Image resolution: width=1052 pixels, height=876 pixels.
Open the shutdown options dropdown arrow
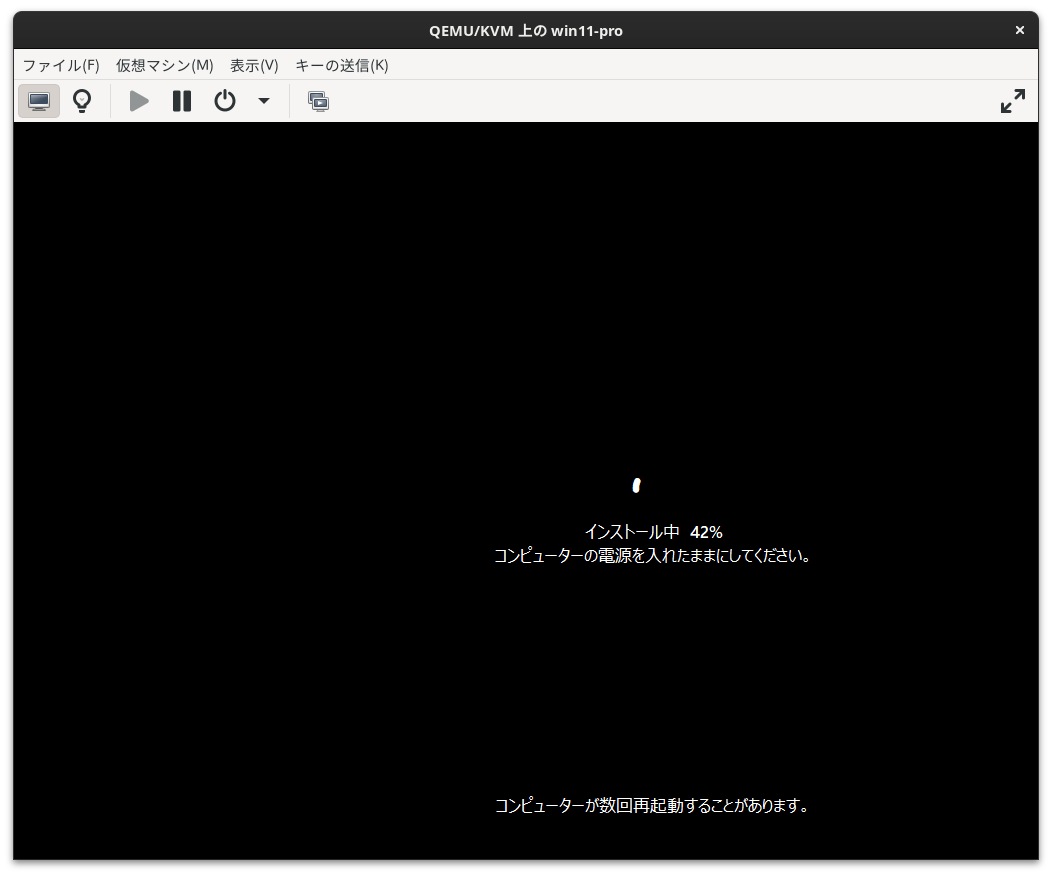tap(263, 100)
